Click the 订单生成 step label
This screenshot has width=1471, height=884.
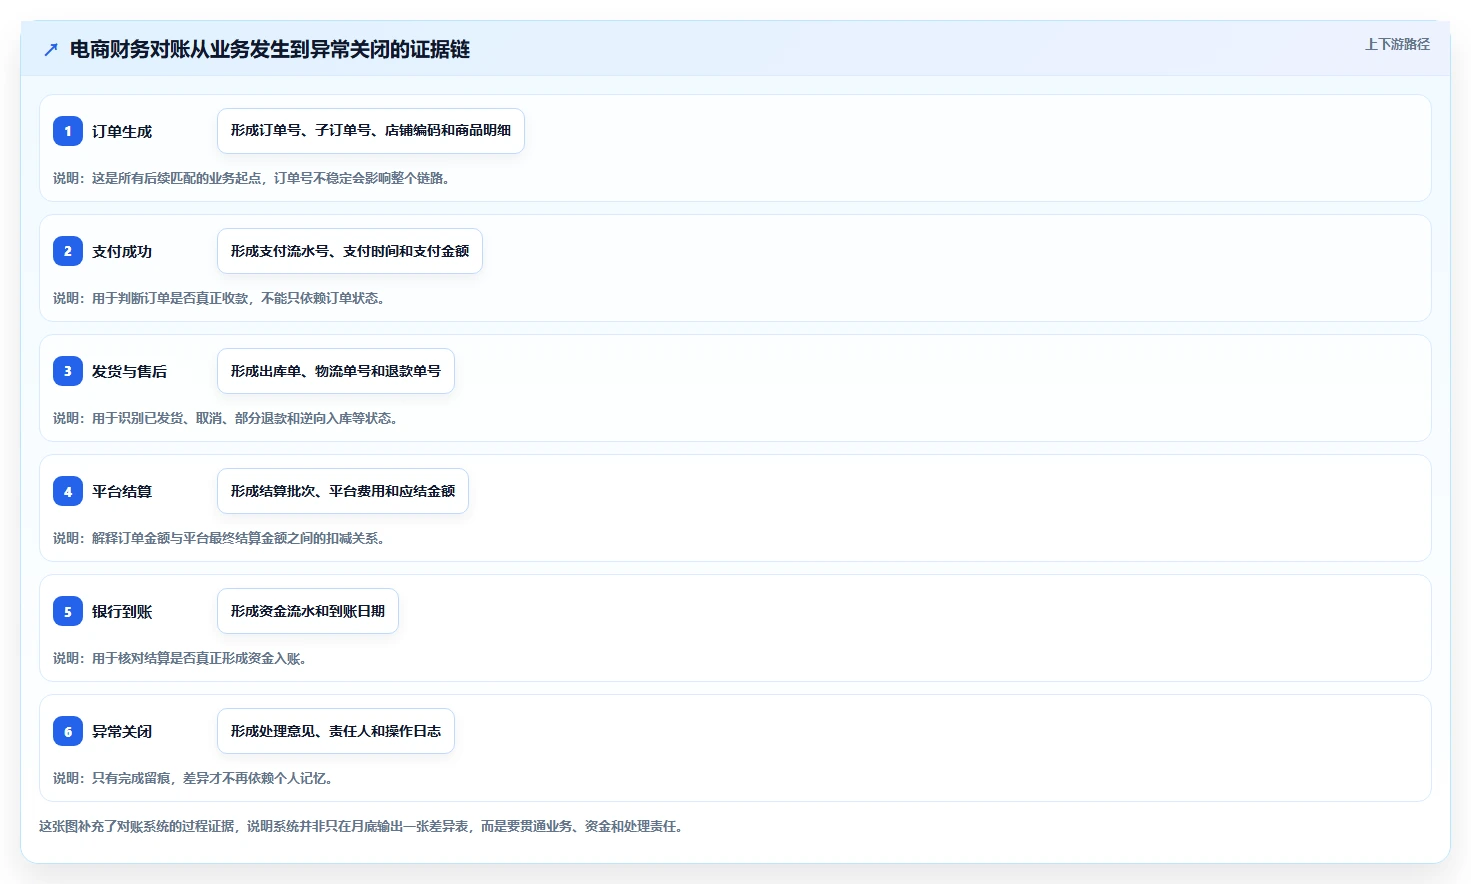coord(122,131)
